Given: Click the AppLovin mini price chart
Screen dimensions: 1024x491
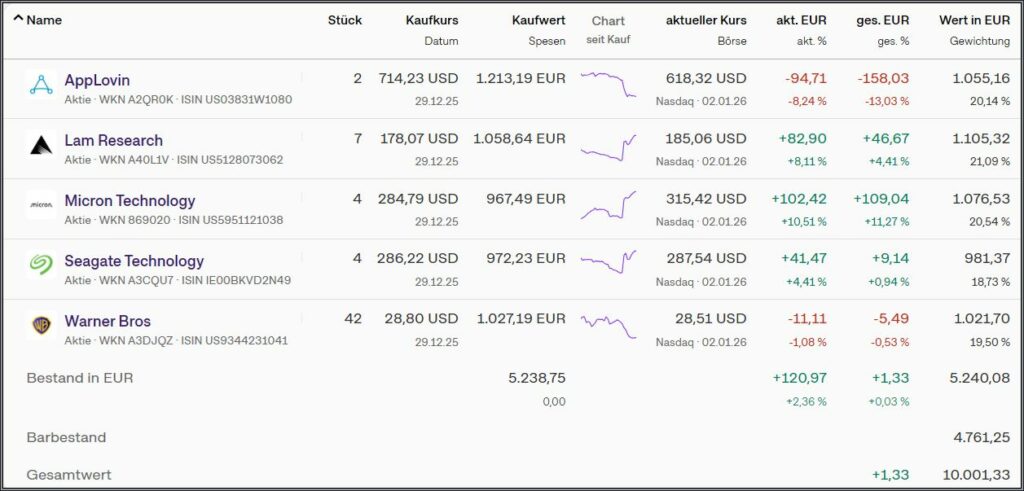Looking at the screenshot, I should [608, 85].
